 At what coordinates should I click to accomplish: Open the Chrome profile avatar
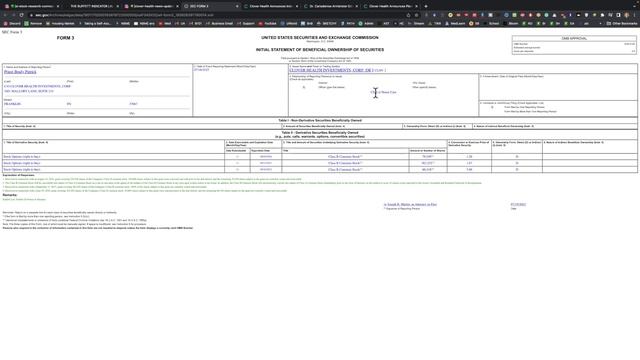(x=627, y=15)
